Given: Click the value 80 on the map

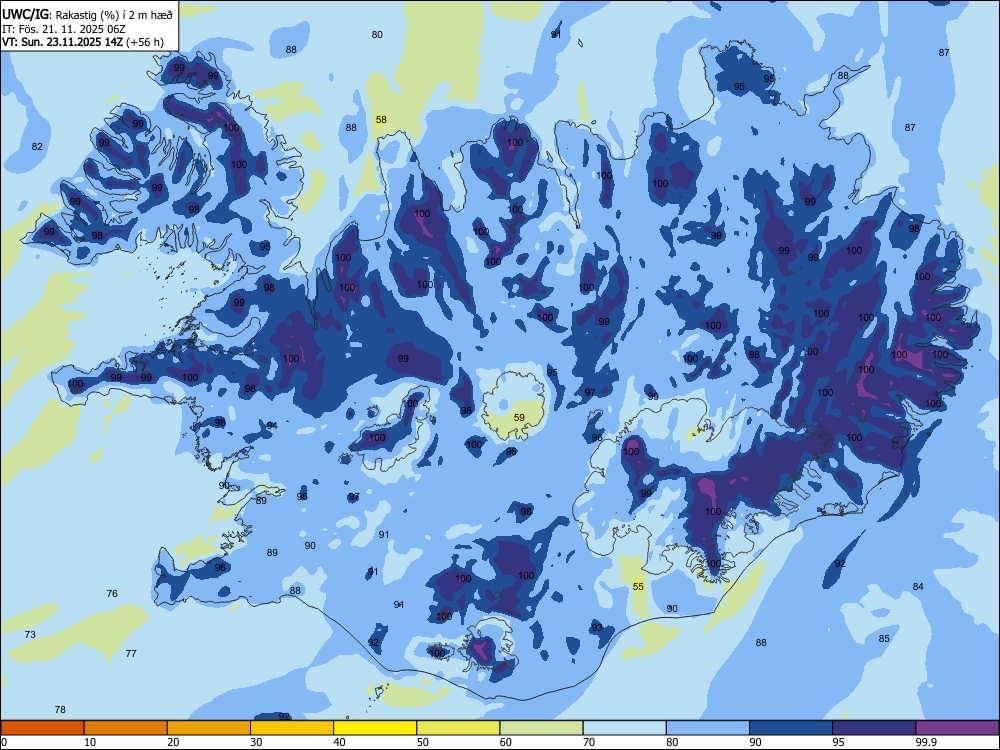Looking at the screenshot, I should tap(378, 34).
